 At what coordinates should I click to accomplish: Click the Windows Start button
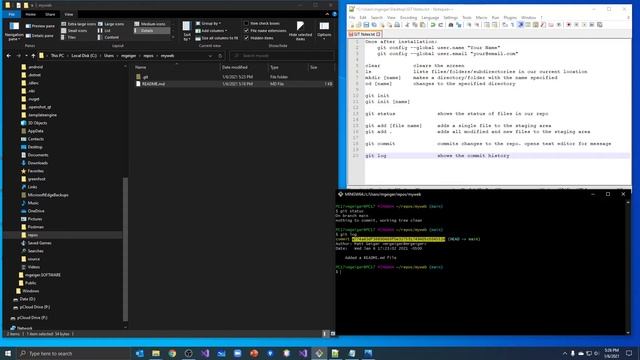coord(8,353)
